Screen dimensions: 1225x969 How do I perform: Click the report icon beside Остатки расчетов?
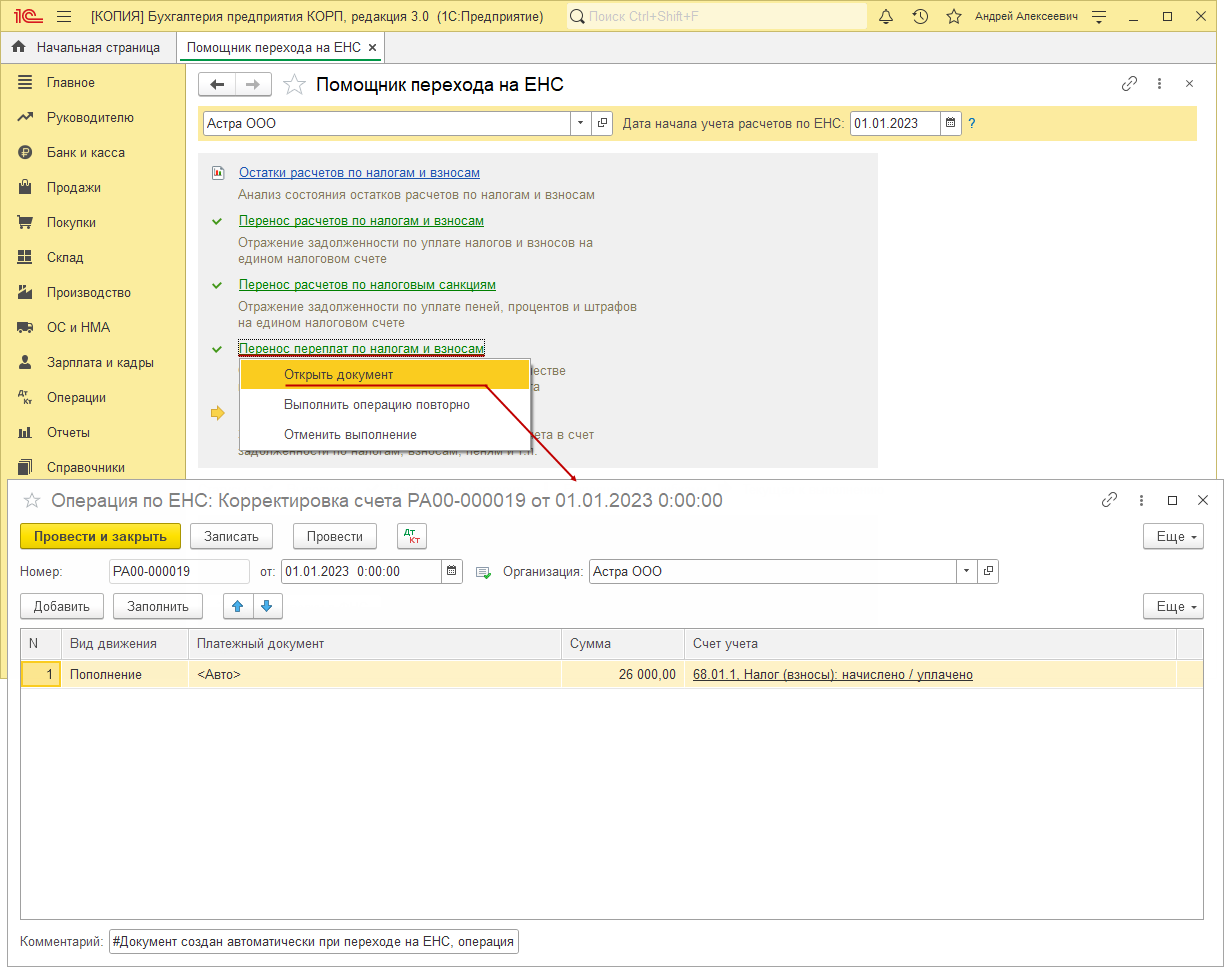(x=218, y=173)
